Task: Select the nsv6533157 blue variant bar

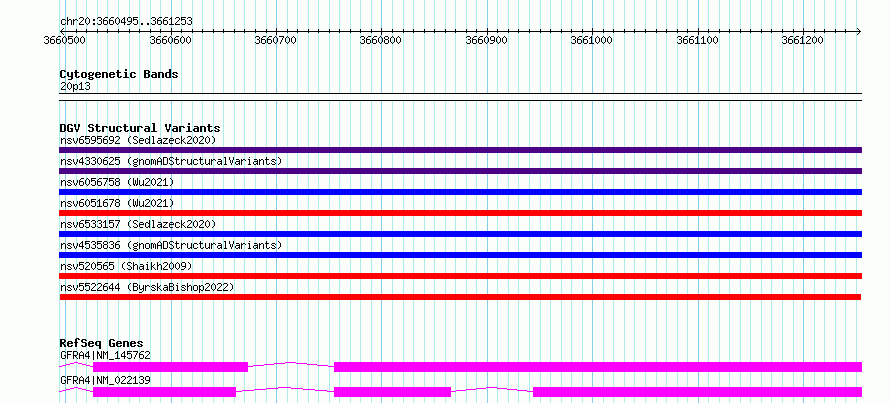Action: point(460,234)
